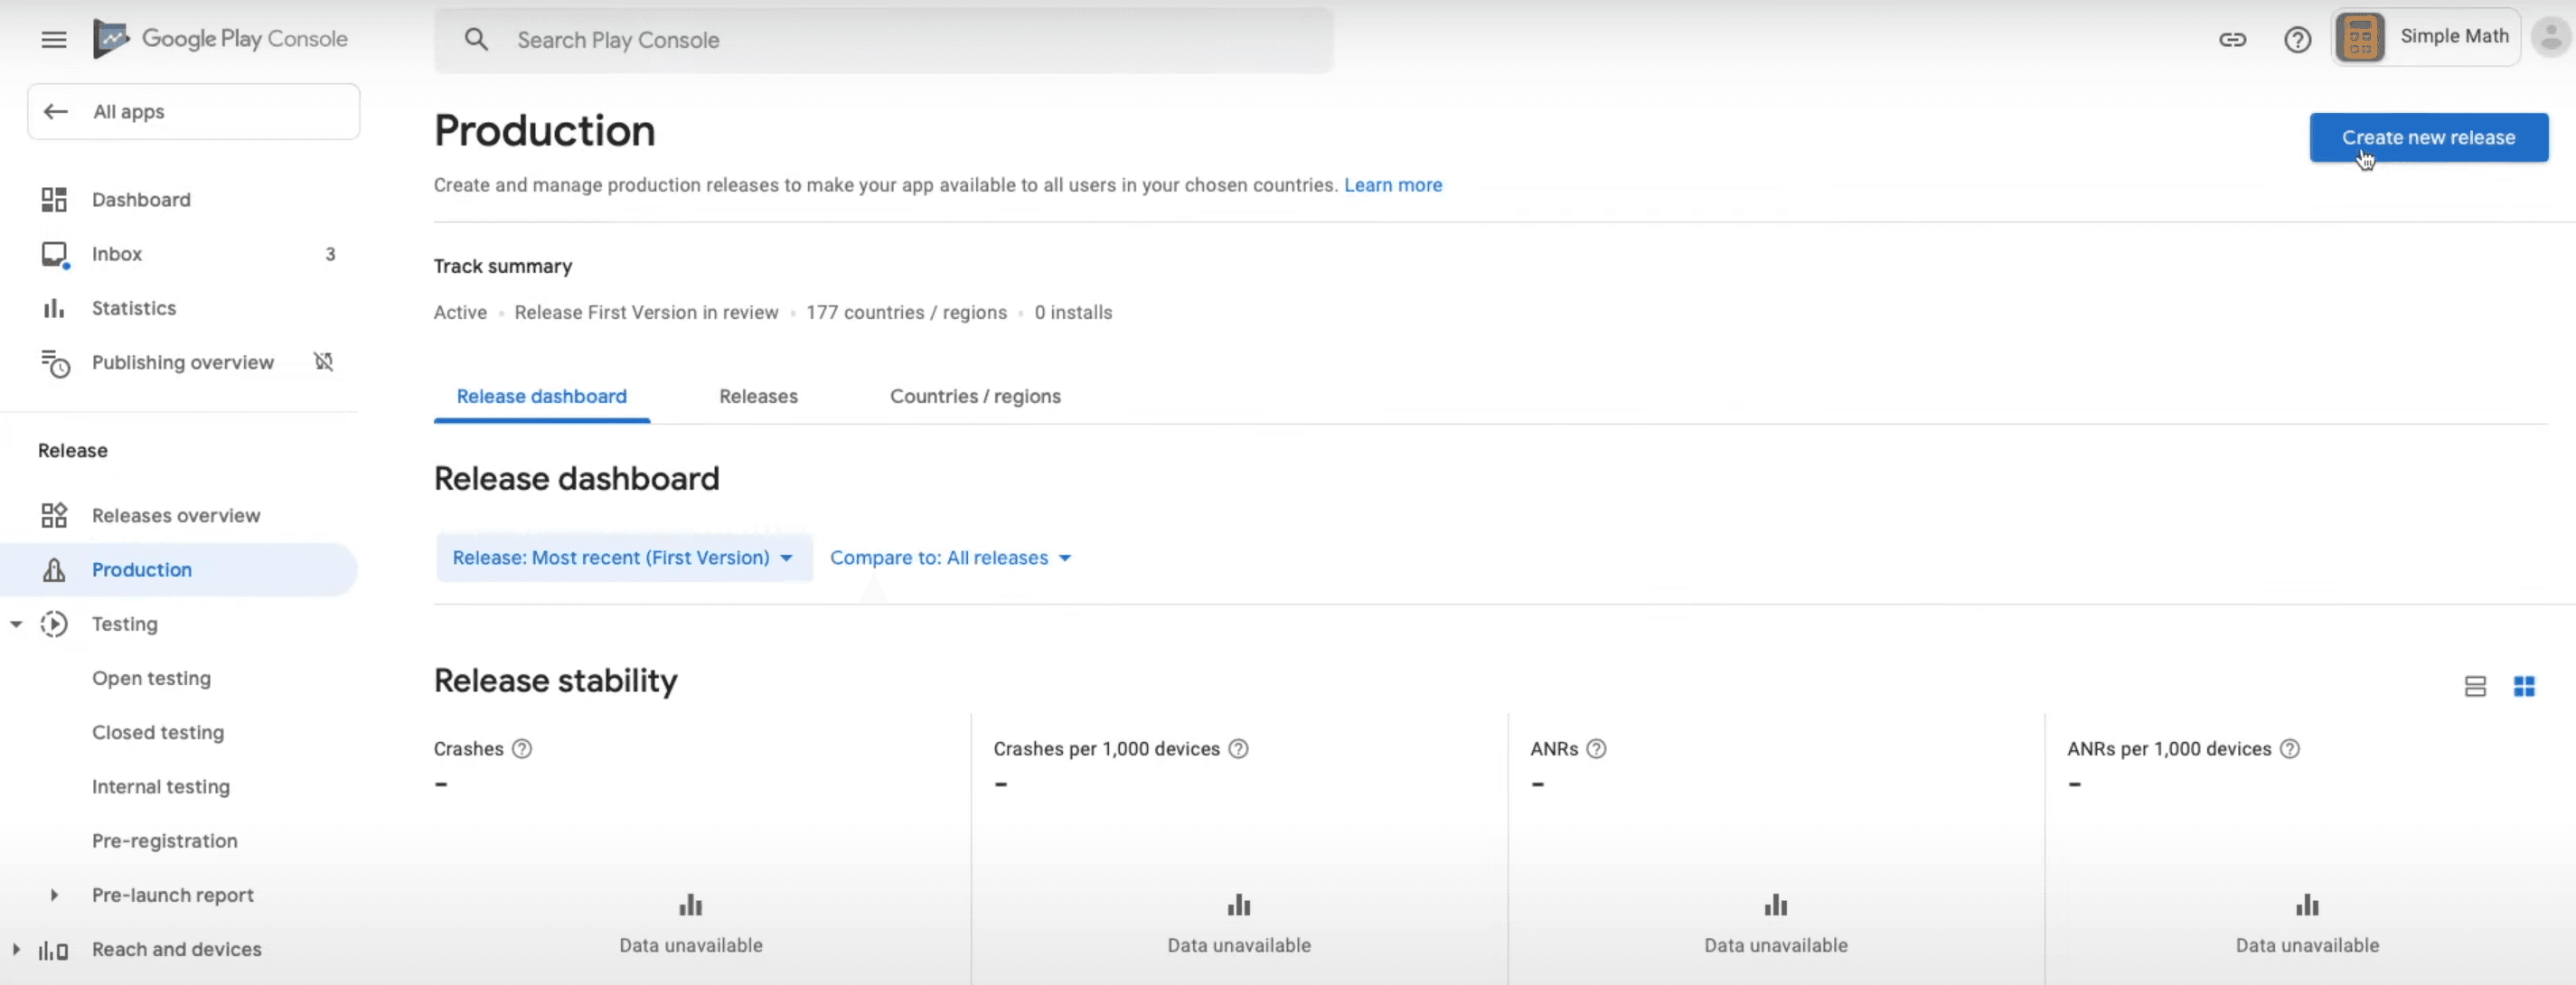Open the Learn more link
The image size is (2576, 985).
tap(1392, 185)
